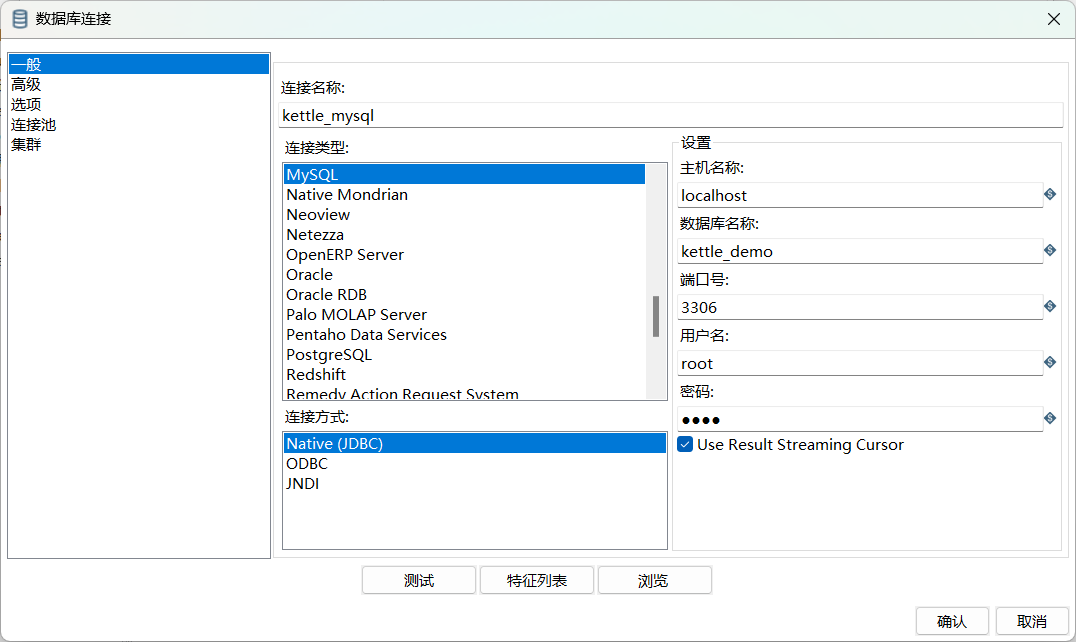Confirm the connection with the 确认 button
1076x642 pixels.
point(951,621)
